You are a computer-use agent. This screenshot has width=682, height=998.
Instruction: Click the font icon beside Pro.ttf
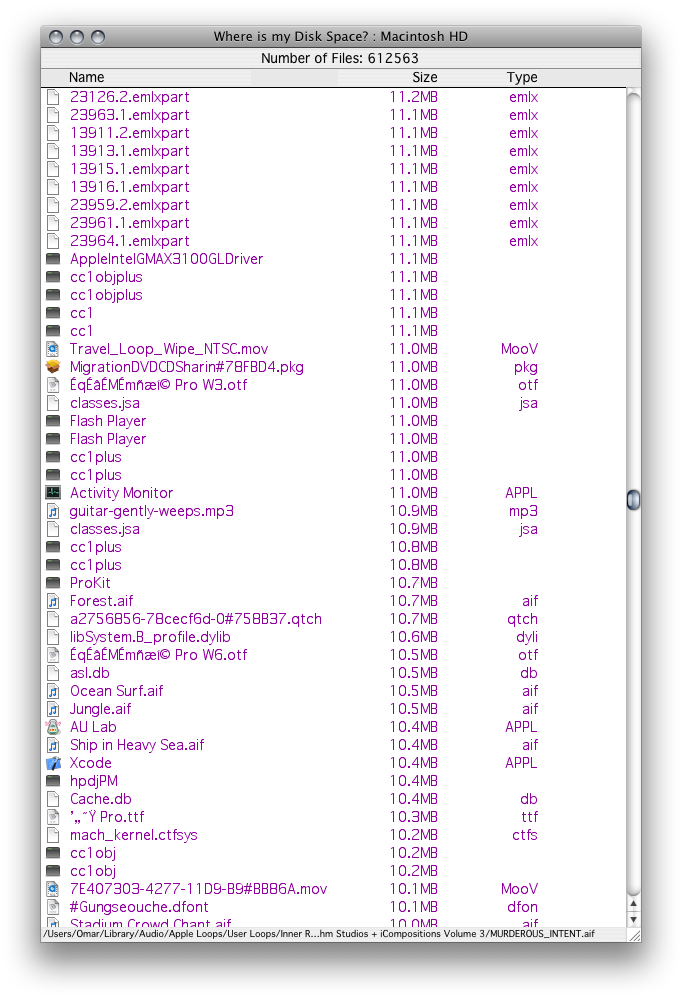pyautogui.click(x=53, y=817)
